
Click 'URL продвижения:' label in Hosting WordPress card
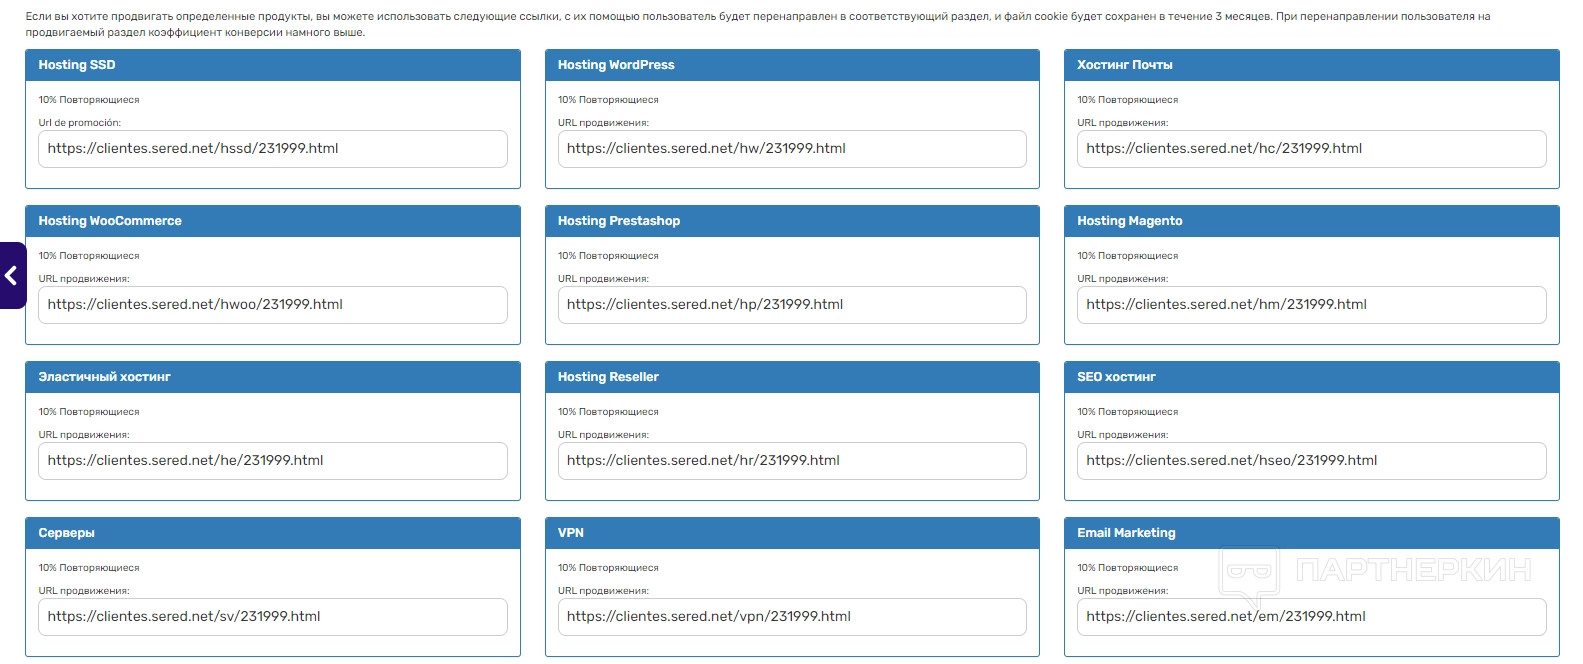[x=603, y=123]
